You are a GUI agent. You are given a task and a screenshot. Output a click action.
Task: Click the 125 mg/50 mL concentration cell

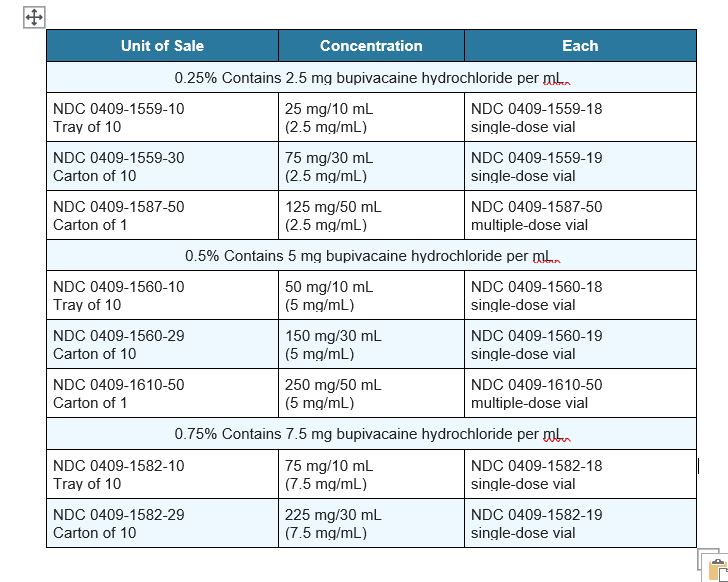point(371,216)
